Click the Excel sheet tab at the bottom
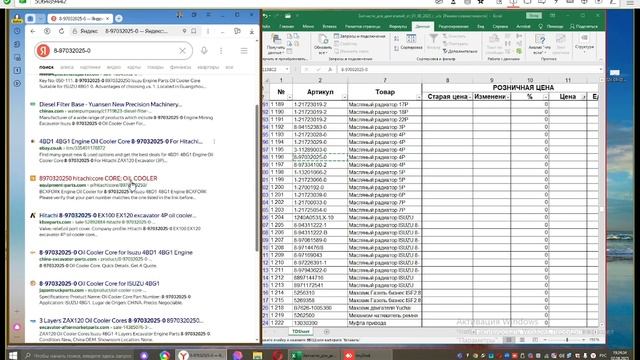The height and width of the screenshot is (360, 640). click(x=301, y=331)
